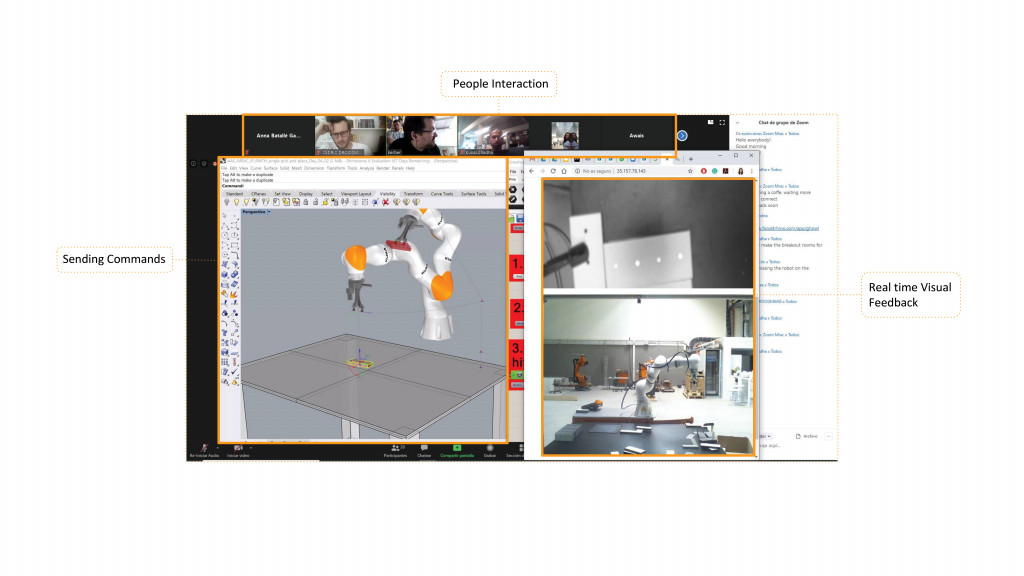This screenshot has height=576, width=1024.
Task: Open the Participantes panel
Action: point(395,449)
